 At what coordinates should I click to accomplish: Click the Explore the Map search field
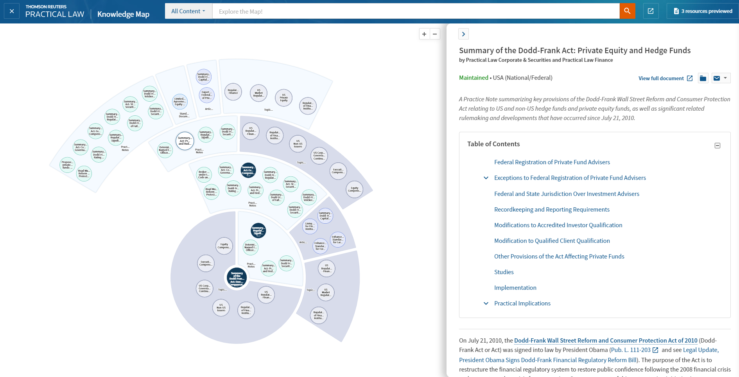click(416, 11)
